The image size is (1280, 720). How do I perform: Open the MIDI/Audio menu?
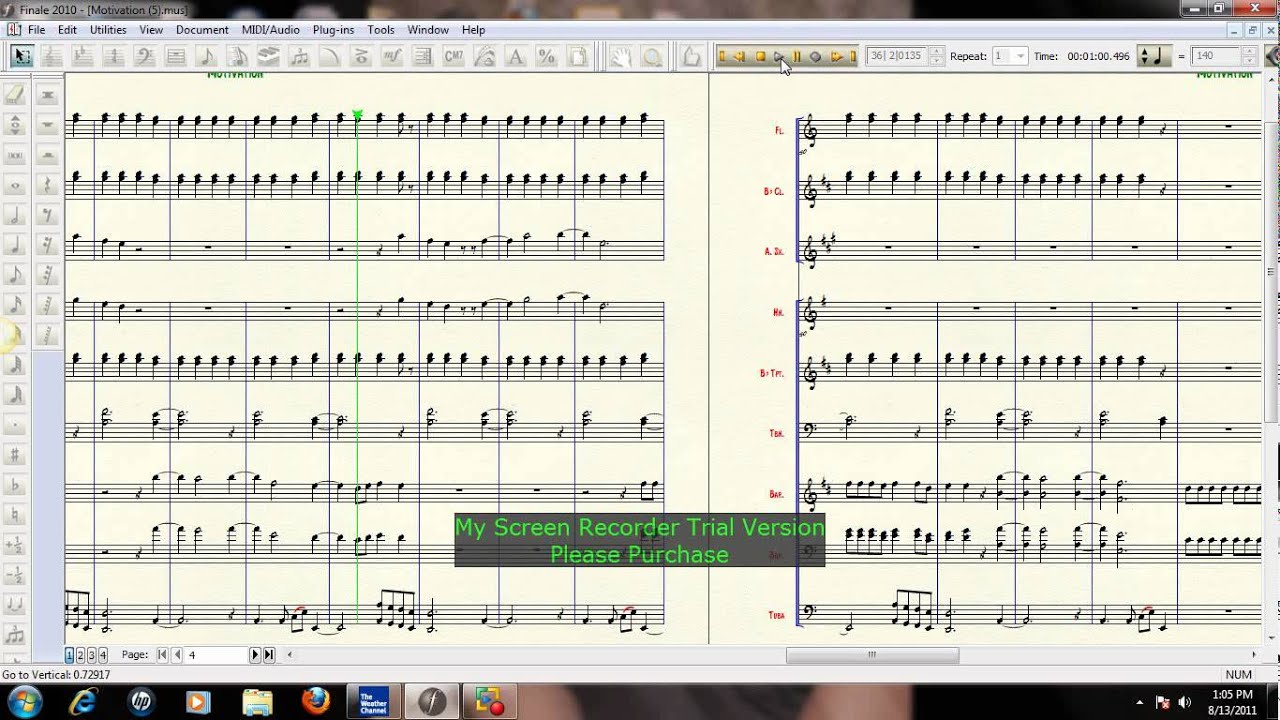point(270,30)
